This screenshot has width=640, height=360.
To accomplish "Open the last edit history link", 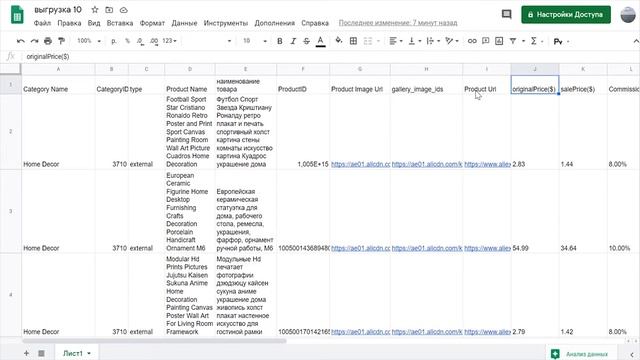I will click(398, 23).
